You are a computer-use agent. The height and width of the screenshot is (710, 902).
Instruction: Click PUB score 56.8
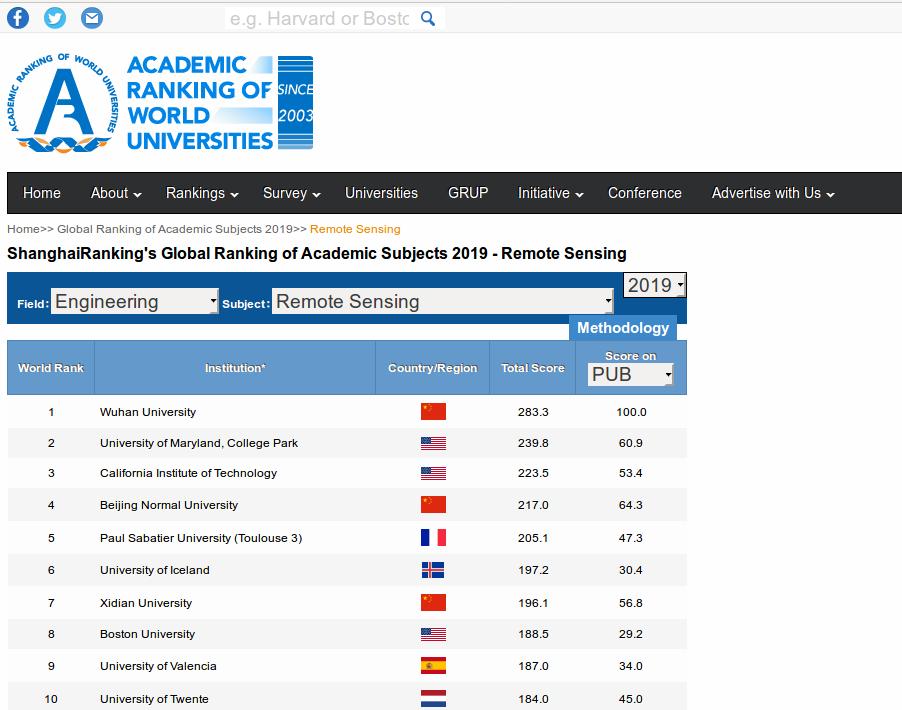pyautogui.click(x=630, y=603)
